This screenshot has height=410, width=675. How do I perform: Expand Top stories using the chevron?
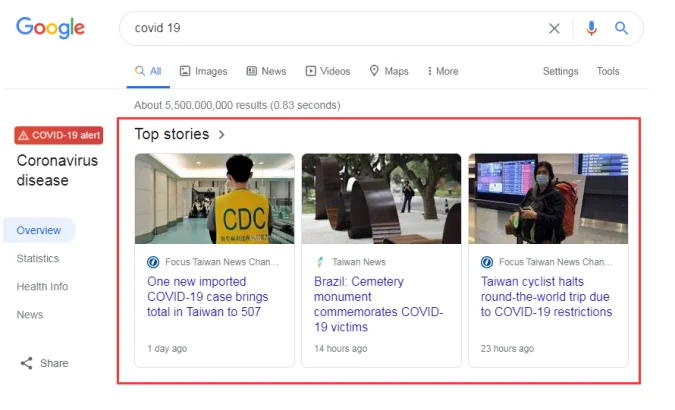point(221,134)
